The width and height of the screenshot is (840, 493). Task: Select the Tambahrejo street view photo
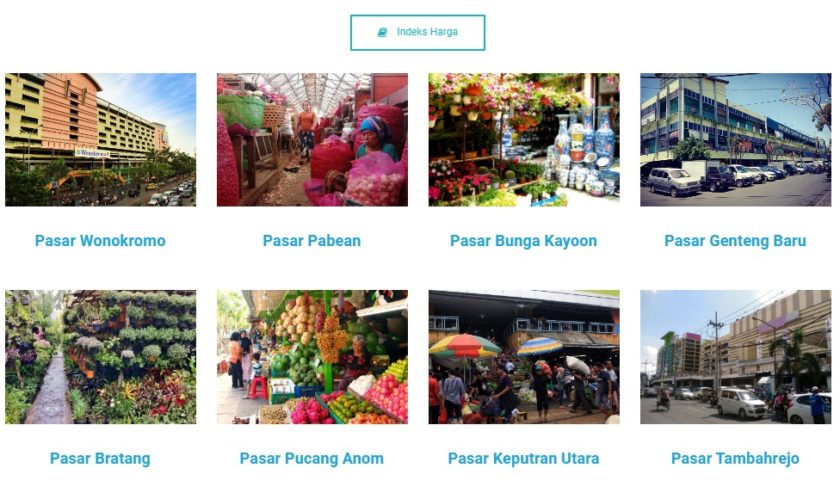click(x=736, y=357)
